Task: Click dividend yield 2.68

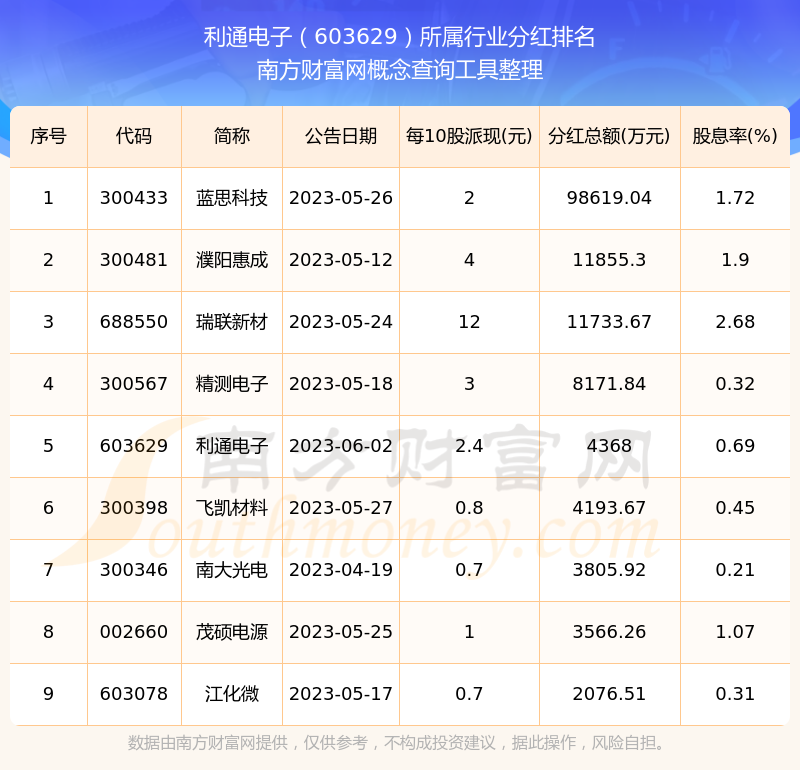Action: [x=735, y=322]
